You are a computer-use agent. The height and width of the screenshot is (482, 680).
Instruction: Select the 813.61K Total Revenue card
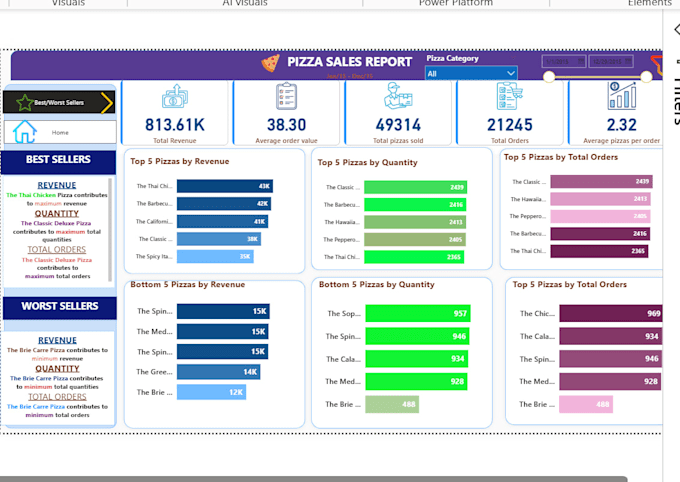(175, 113)
